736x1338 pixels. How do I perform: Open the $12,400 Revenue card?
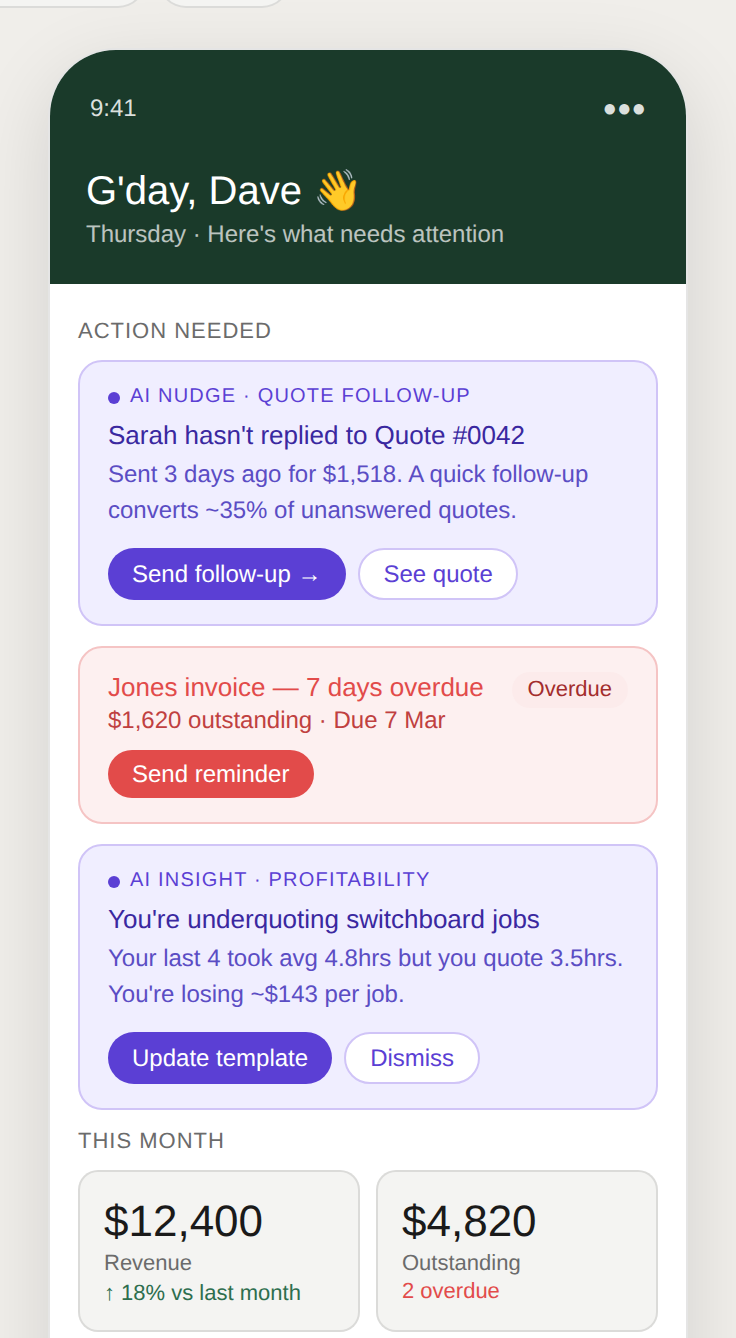pos(219,1250)
